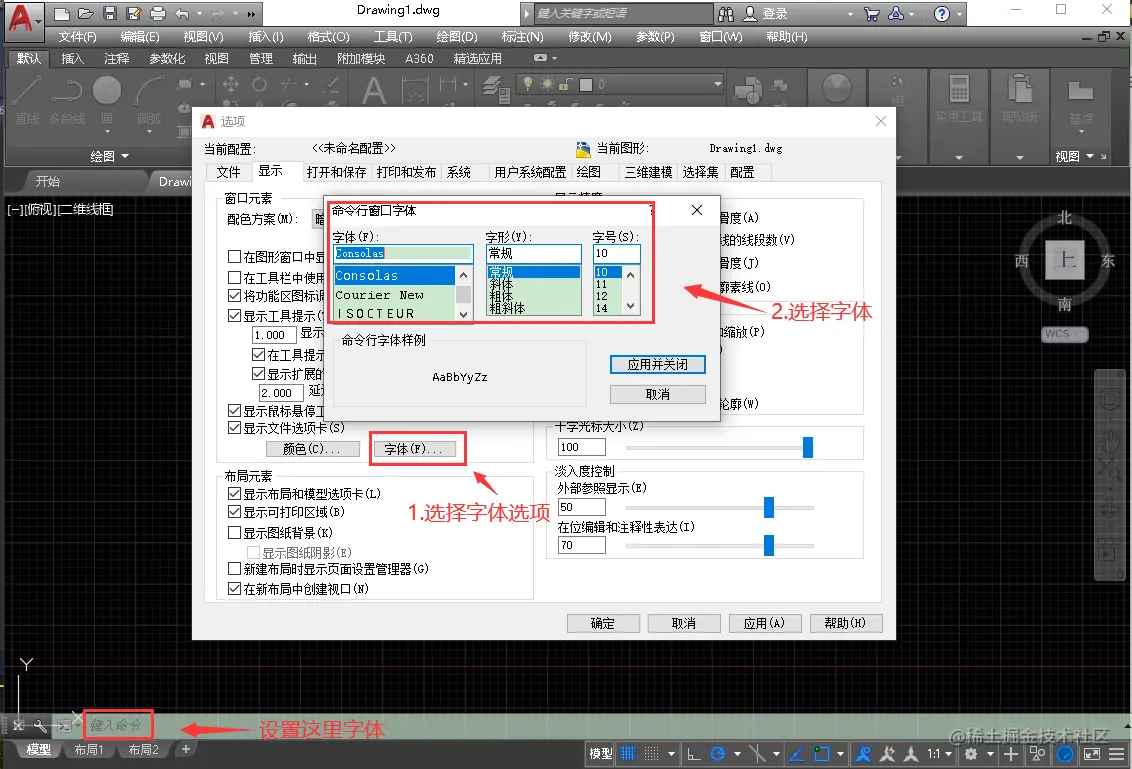Click the 字体(F)... button

coord(414,449)
